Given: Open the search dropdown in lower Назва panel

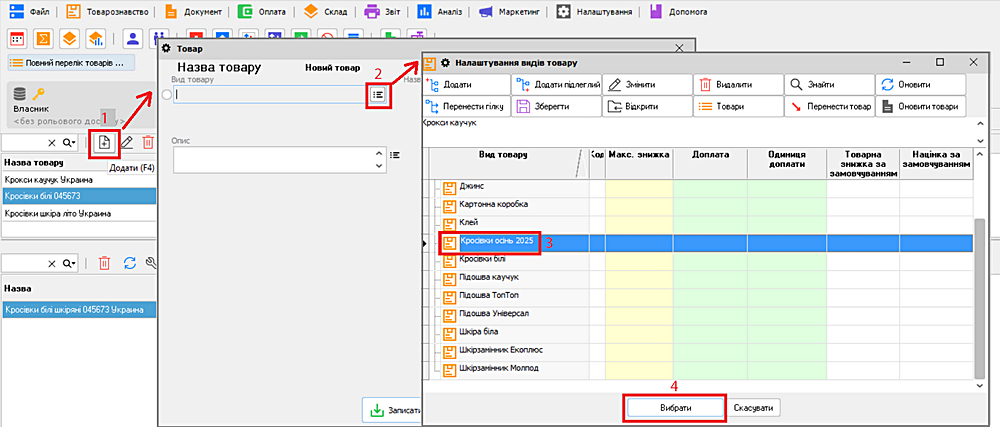Looking at the screenshot, I should point(70,263).
